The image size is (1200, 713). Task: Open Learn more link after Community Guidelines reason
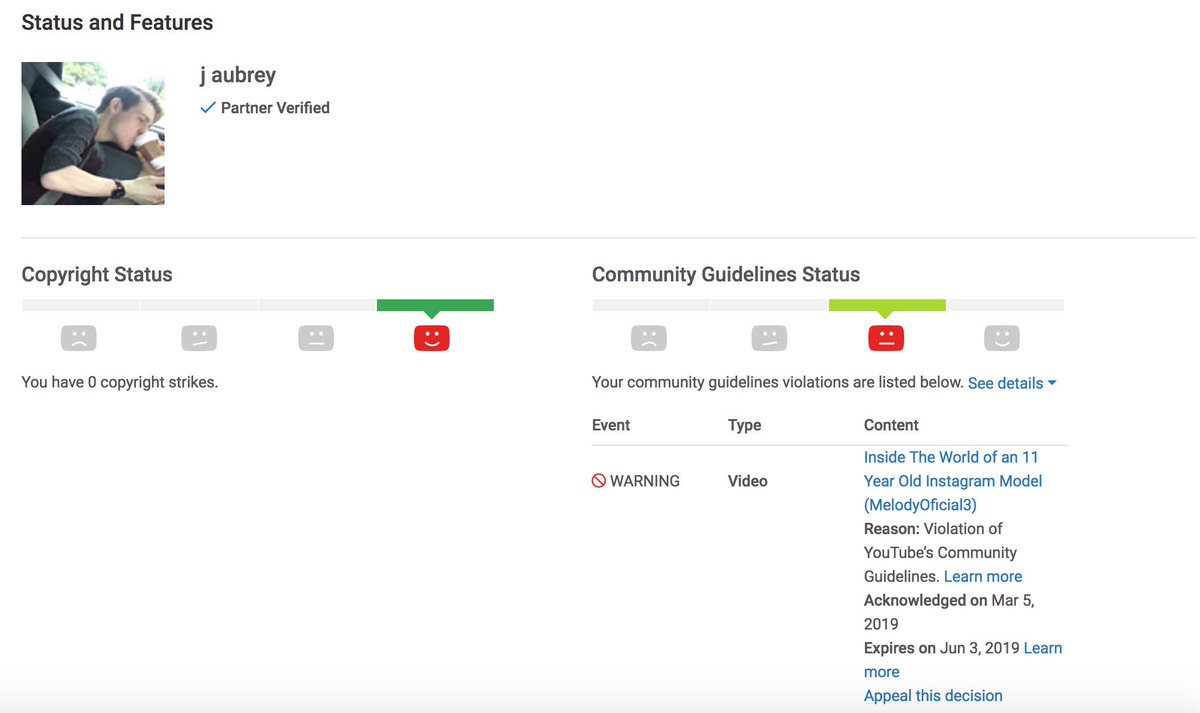coord(983,576)
